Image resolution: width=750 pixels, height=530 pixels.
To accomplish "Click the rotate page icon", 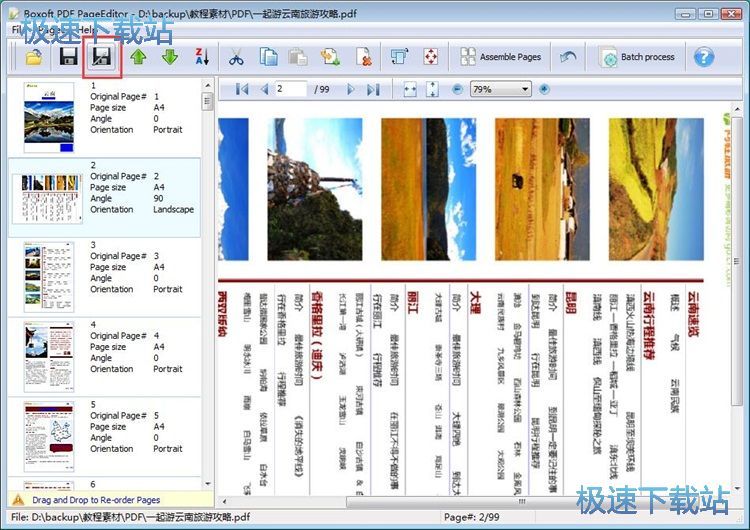I will tap(399, 57).
